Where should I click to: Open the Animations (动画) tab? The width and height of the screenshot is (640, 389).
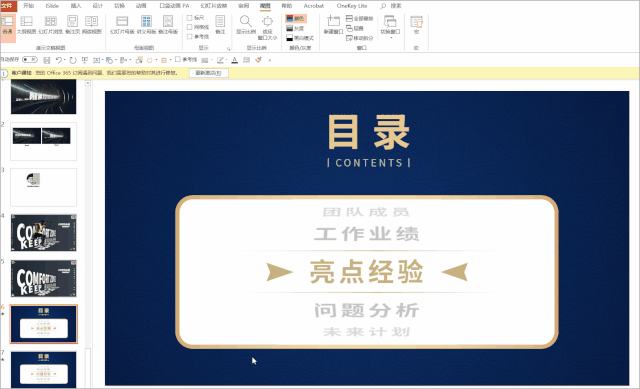(x=141, y=6)
